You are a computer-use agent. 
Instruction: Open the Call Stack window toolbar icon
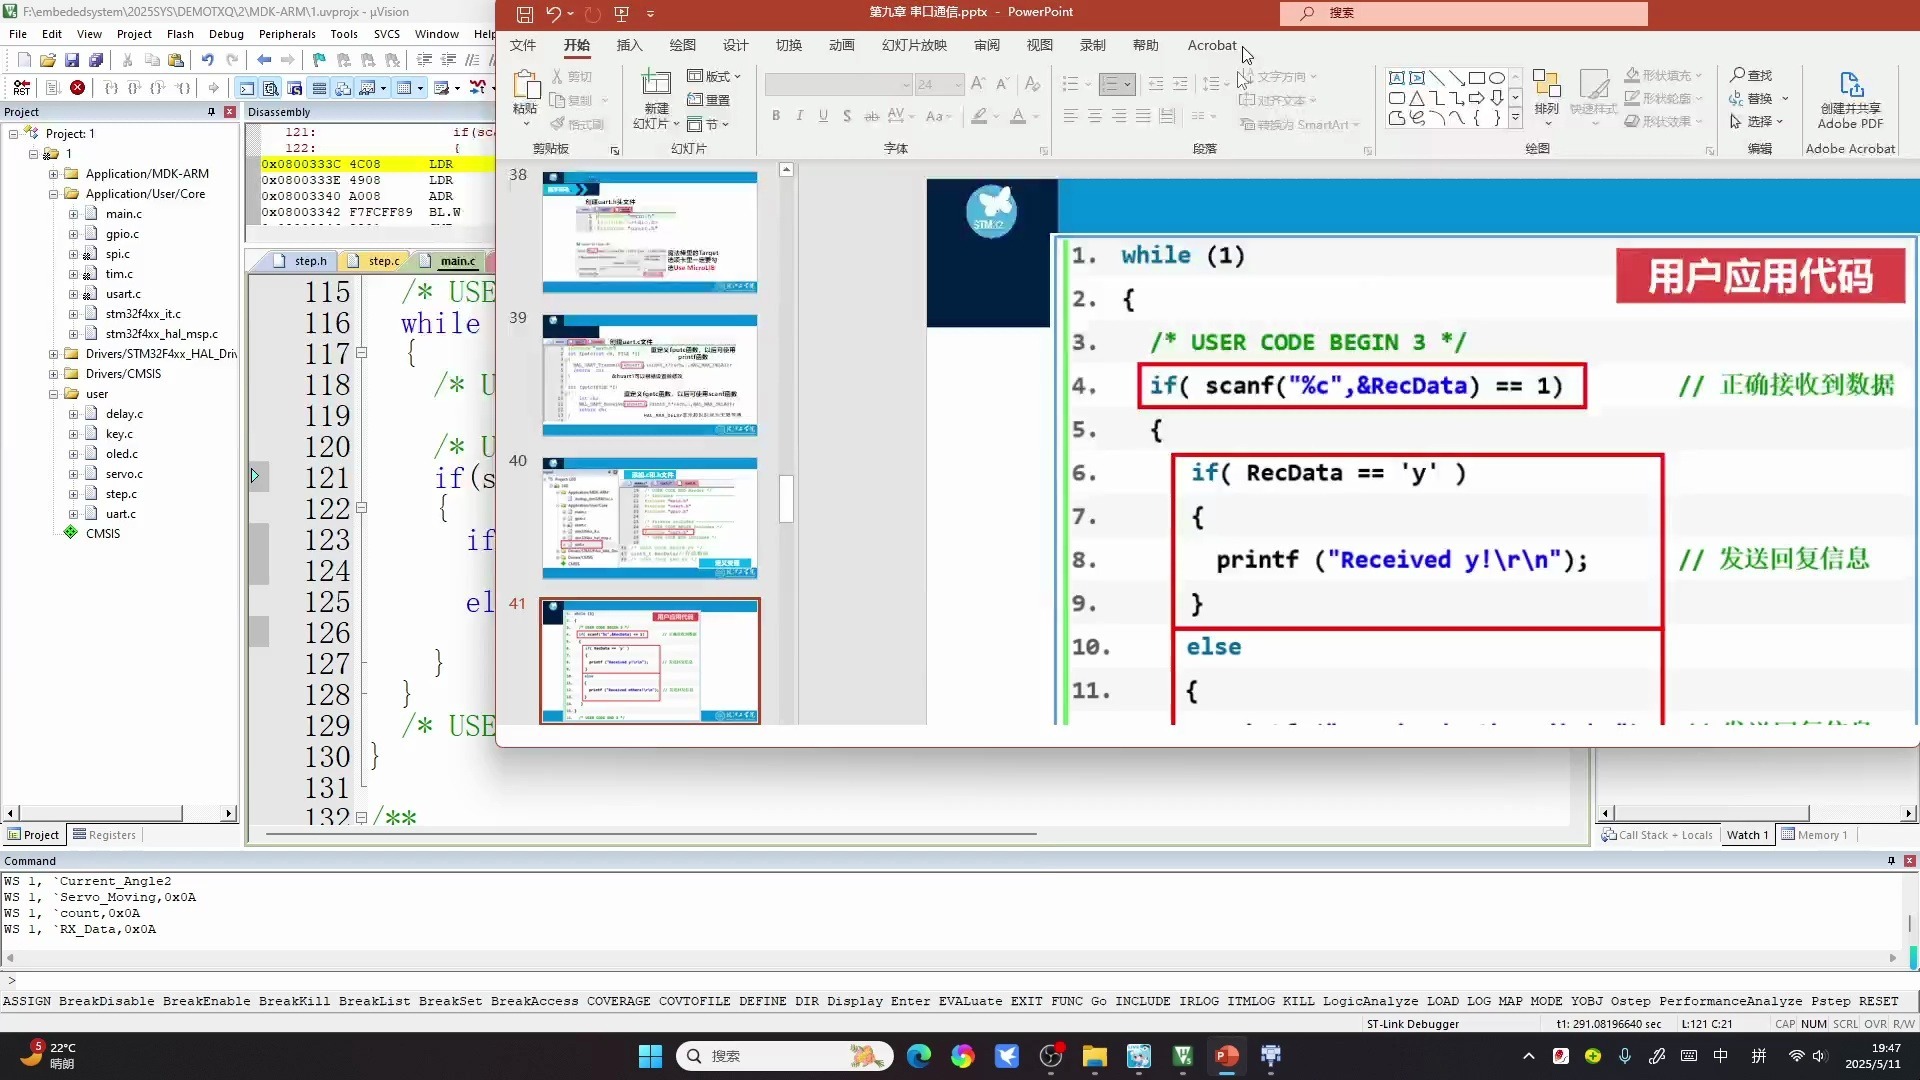(343, 88)
